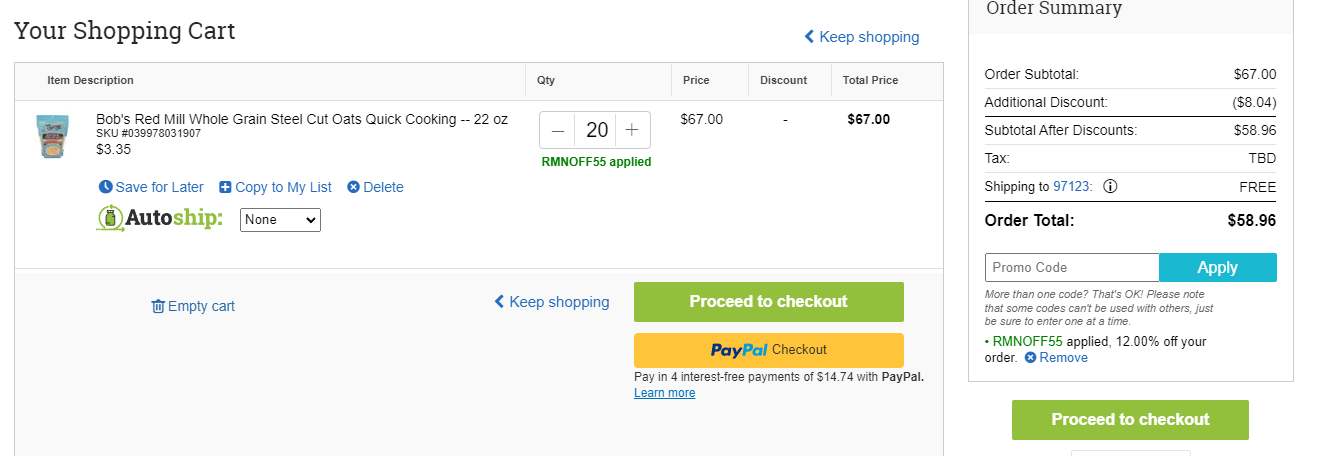1336x456 pixels.
Task: Click Proceed to checkout under Order Summary
Action: tap(1130, 420)
